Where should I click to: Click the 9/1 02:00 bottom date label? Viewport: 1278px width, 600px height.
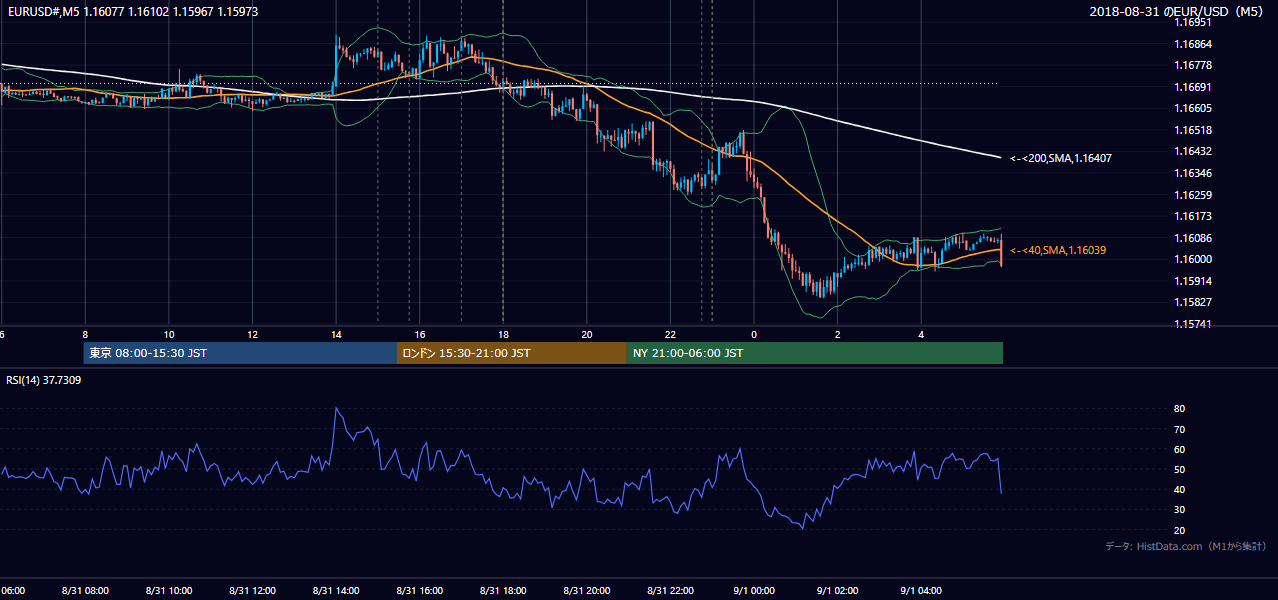point(838,591)
